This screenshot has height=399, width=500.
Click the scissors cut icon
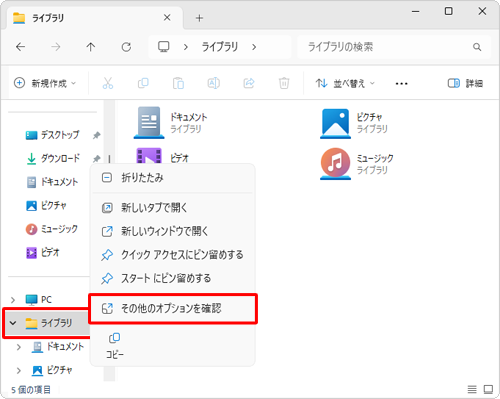tap(108, 83)
